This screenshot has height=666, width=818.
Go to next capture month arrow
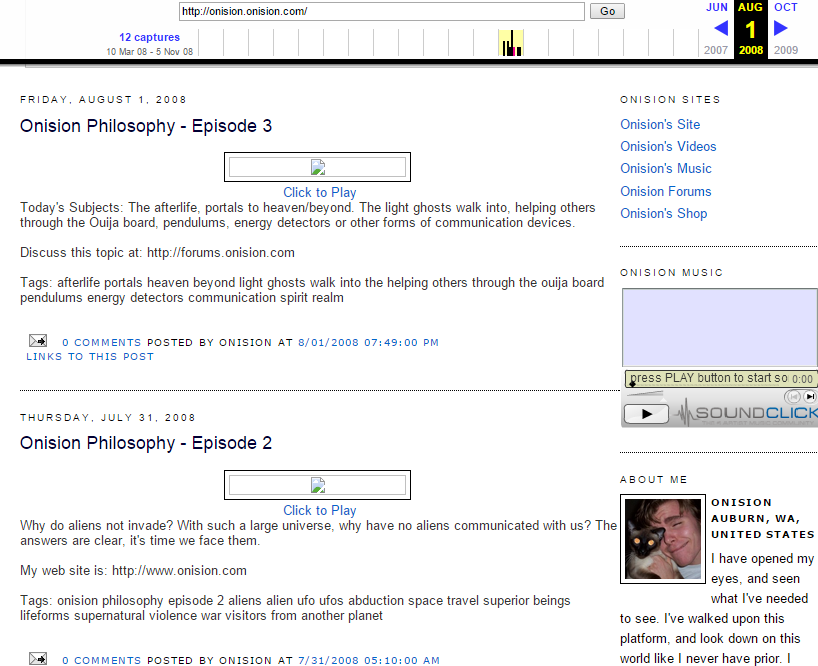point(780,28)
